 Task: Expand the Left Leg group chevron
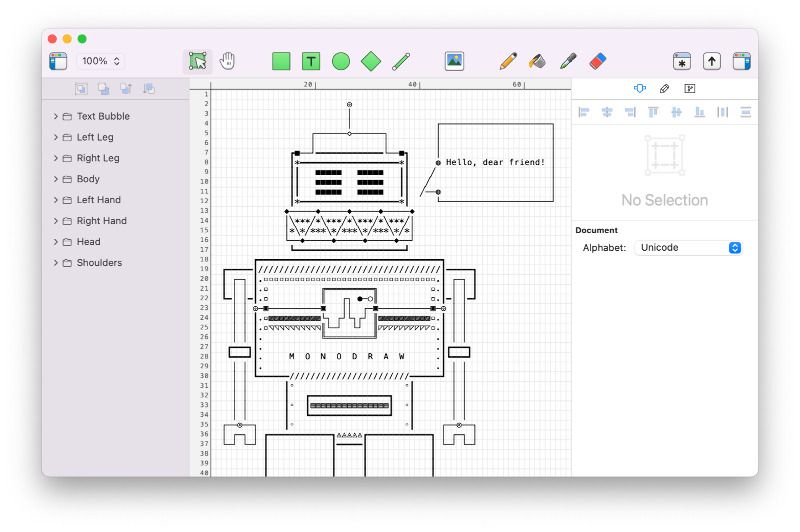tap(56, 137)
